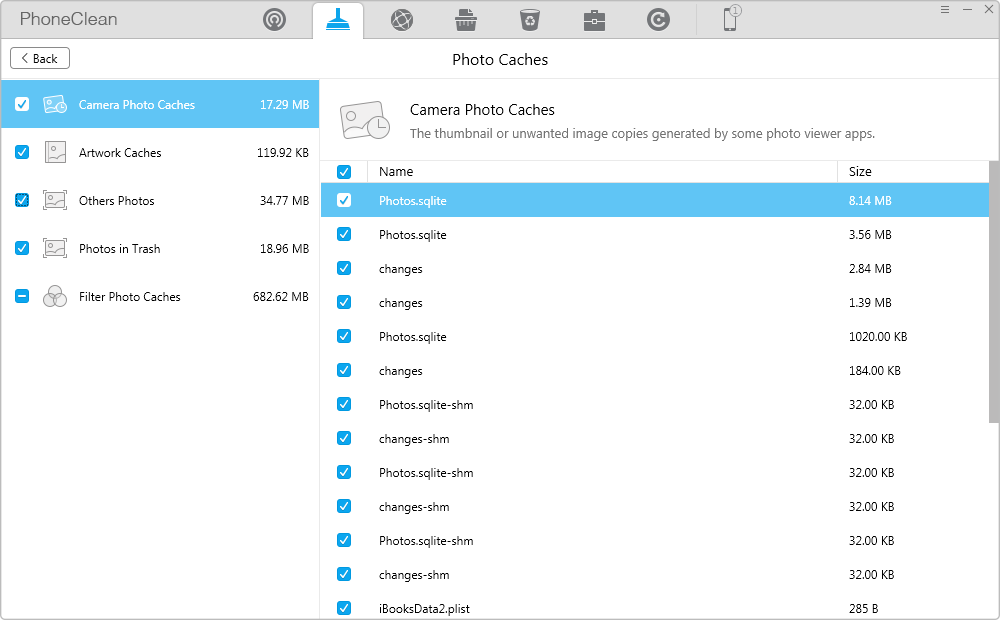The width and height of the screenshot is (1000, 620).
Task: Click the Filter Photo Caches category icon
Action: [55, 297]
